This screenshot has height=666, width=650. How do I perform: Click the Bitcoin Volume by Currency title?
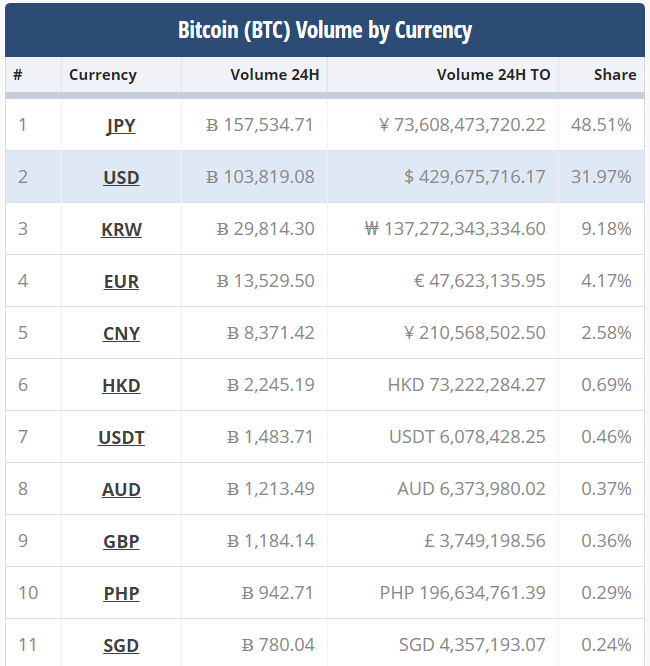point(325,30)
